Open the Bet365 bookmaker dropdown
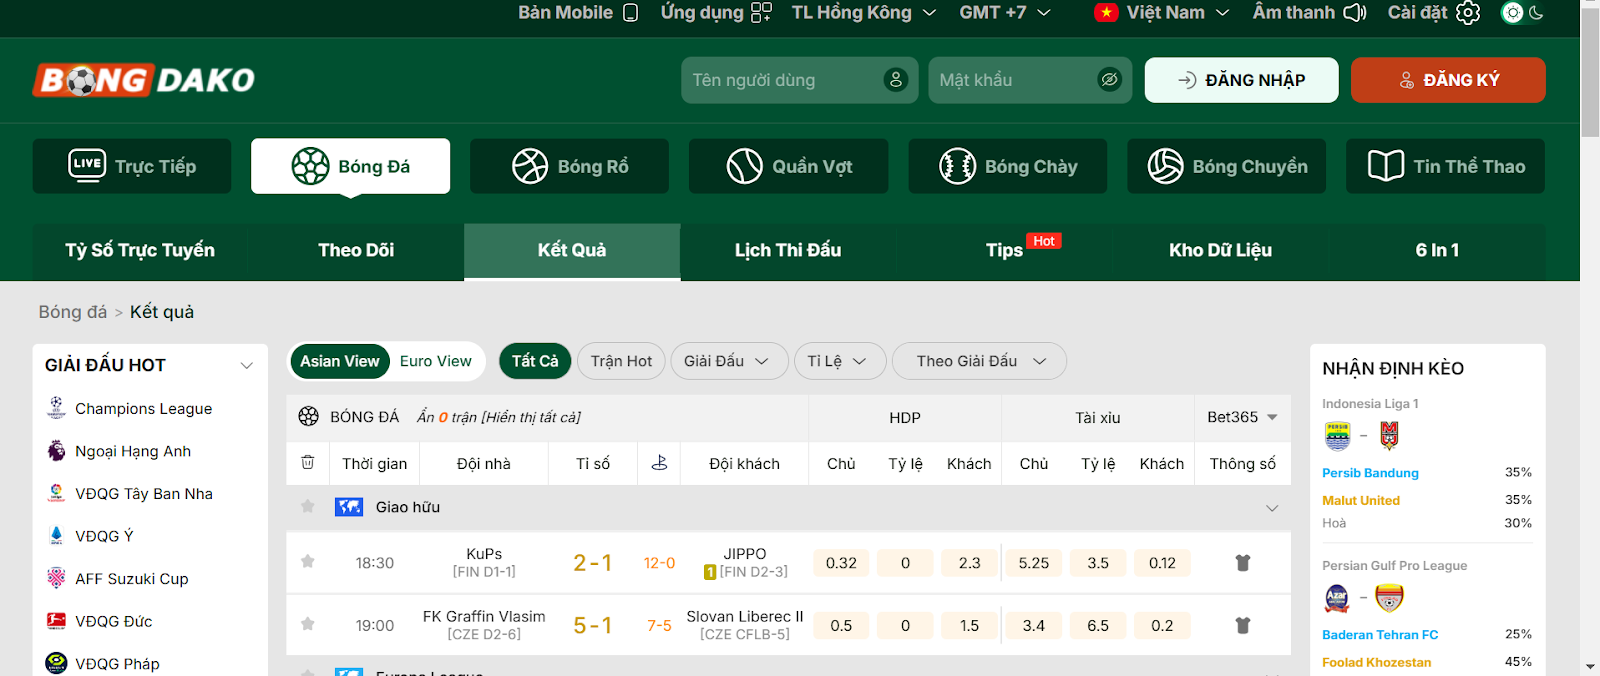1600x676 pixels. pyautogui.click(x=1242, y=417)
